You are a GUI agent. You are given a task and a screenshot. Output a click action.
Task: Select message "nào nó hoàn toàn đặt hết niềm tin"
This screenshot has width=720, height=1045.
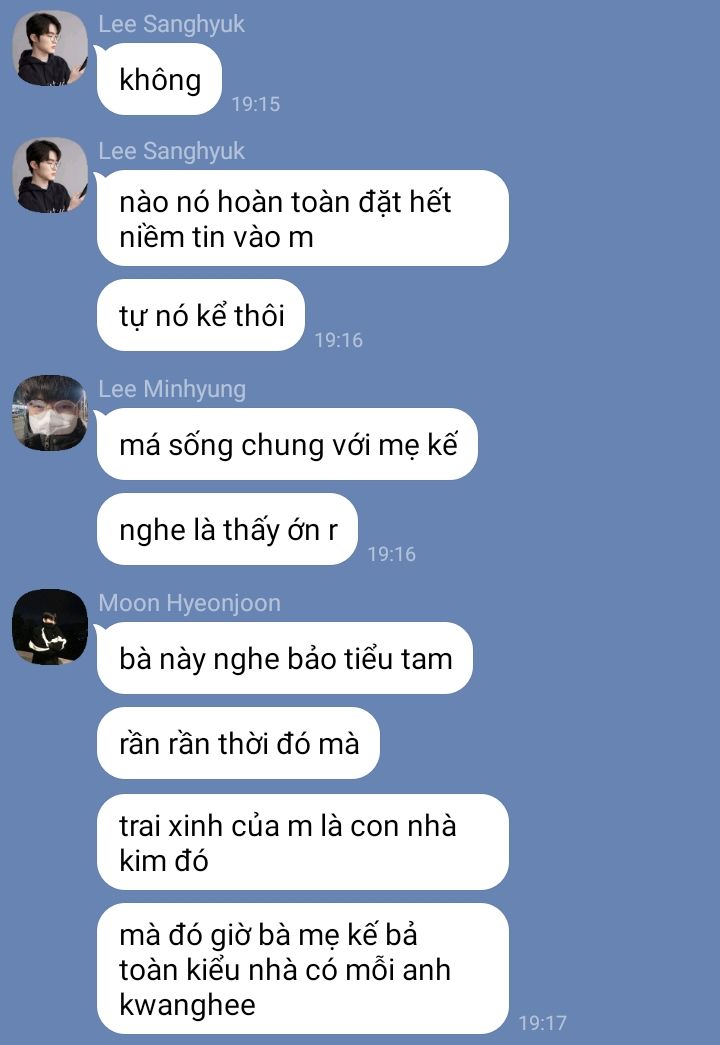(x=303, y=219)
